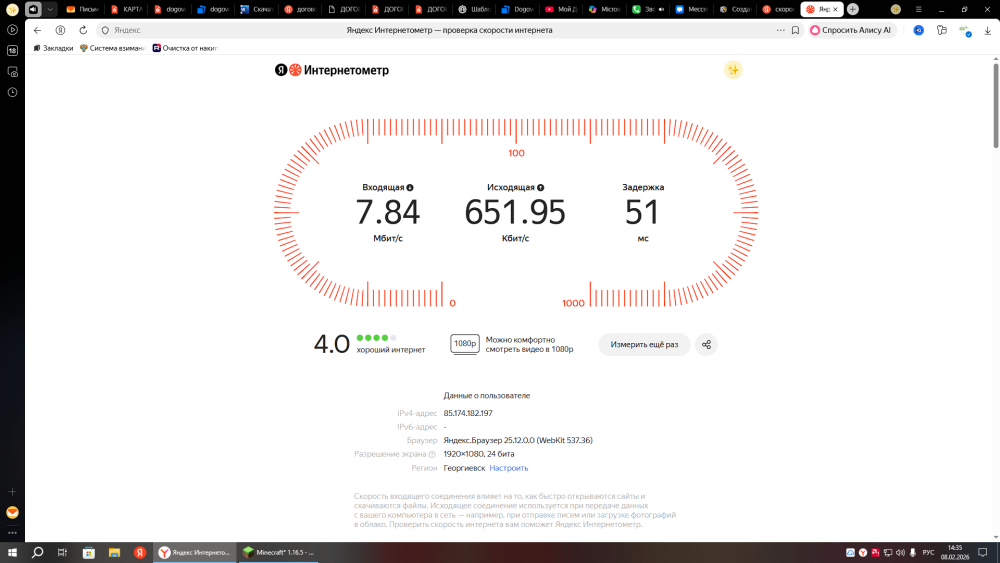Click the 7.84 incoming speed value

tap(388, 212)
